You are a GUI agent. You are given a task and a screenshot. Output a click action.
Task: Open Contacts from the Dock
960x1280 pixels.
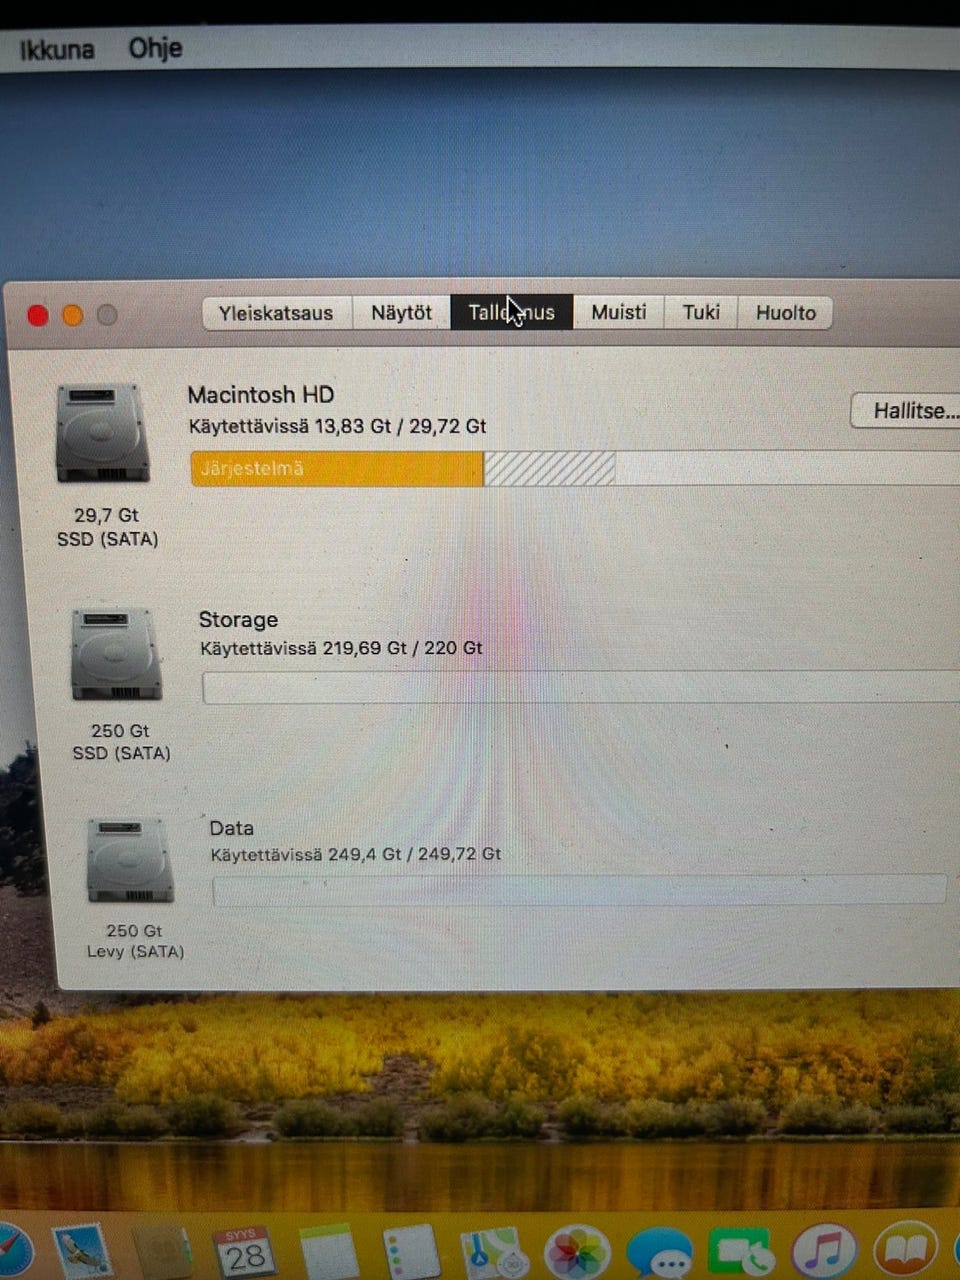tap(162, 1250)
